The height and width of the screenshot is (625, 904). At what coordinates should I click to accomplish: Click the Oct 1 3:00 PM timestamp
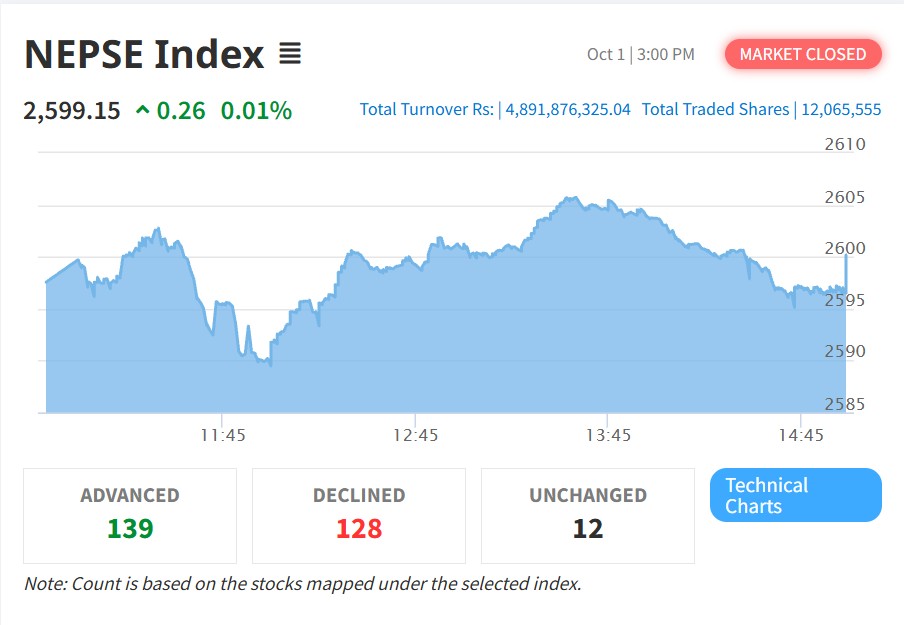coord(641,54)
